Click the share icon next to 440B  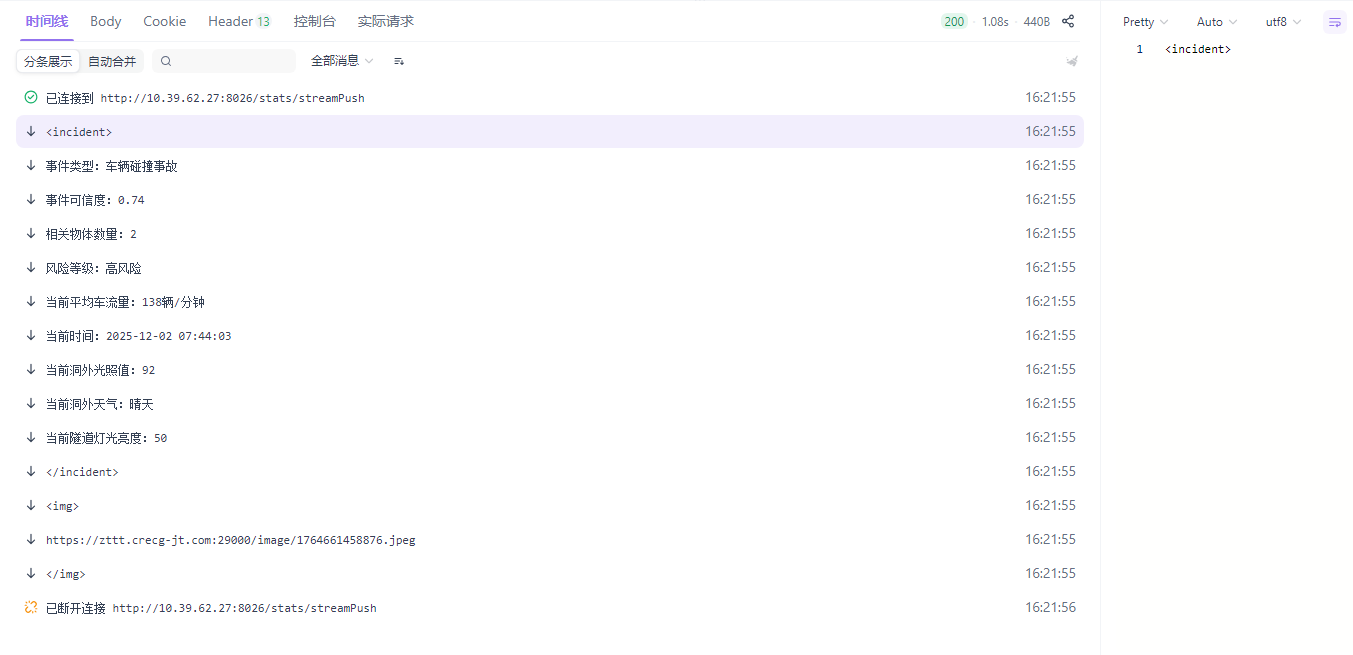coord(1068,21)
